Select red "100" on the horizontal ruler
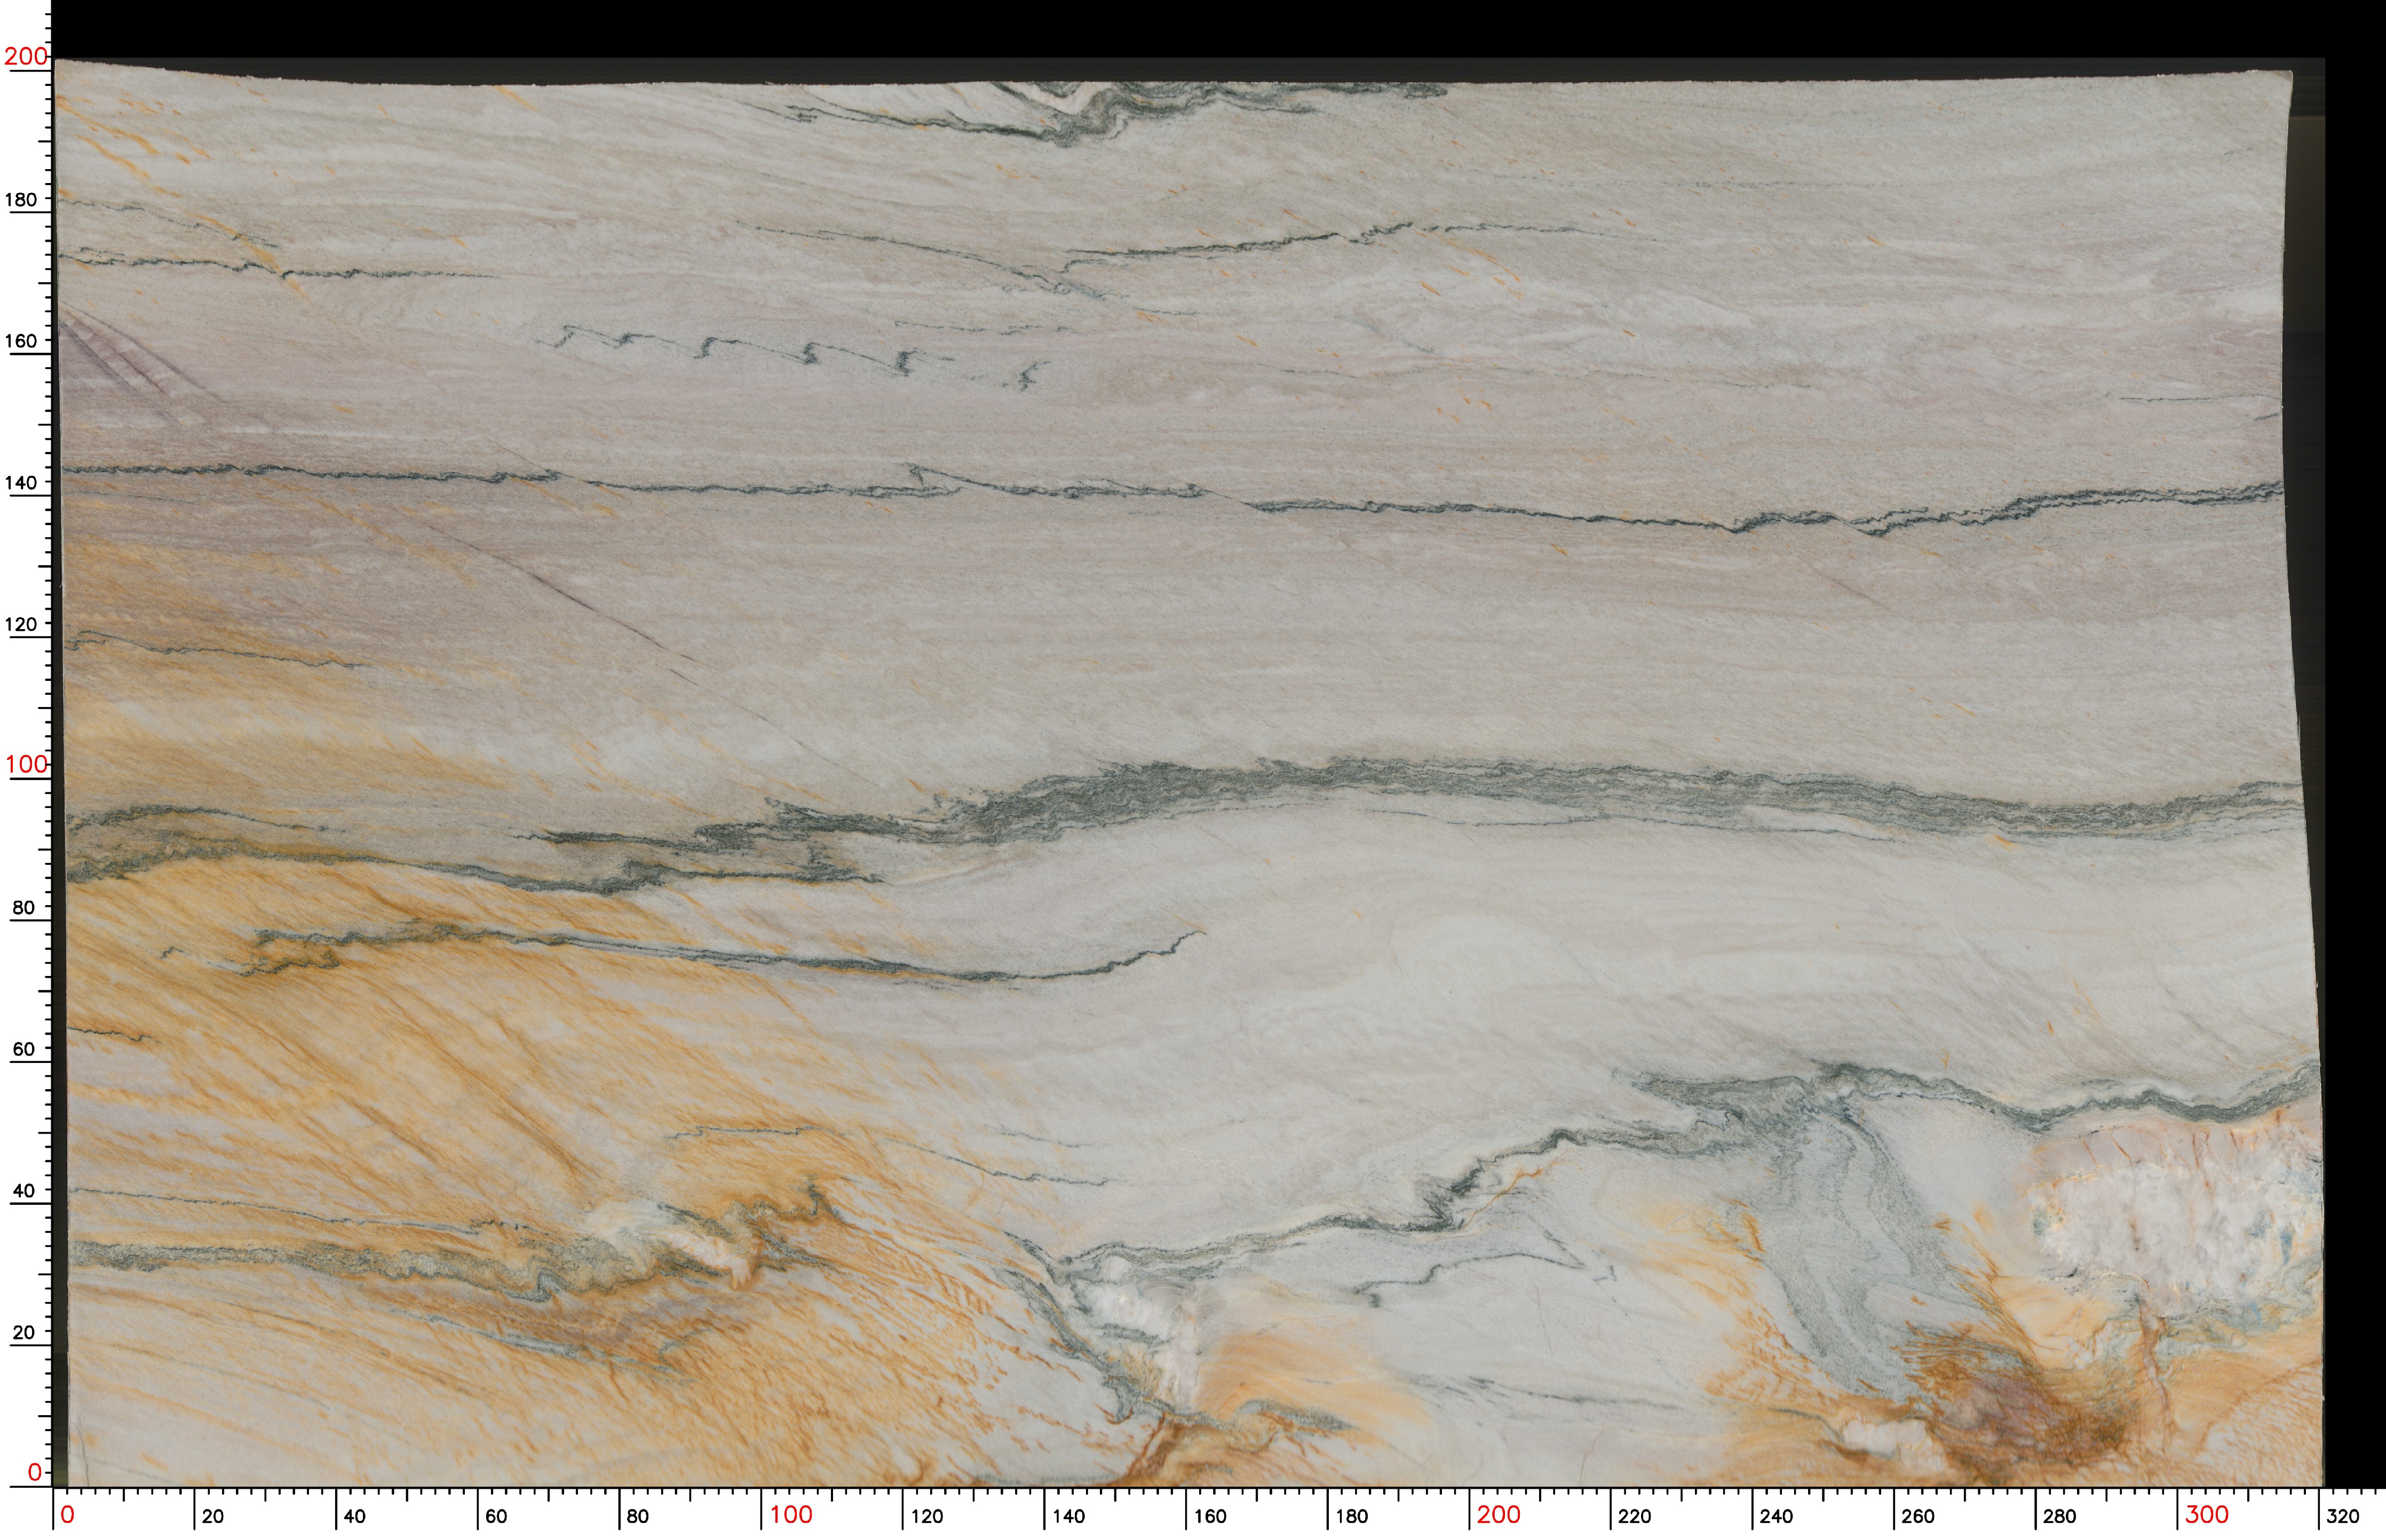 click(791, 1515)
